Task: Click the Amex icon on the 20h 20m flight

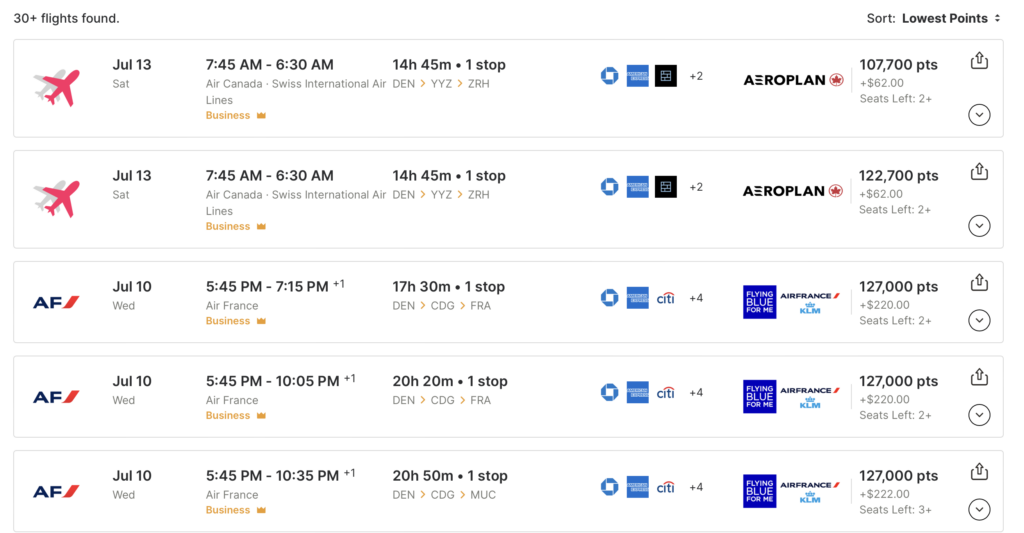Action: 637,392
